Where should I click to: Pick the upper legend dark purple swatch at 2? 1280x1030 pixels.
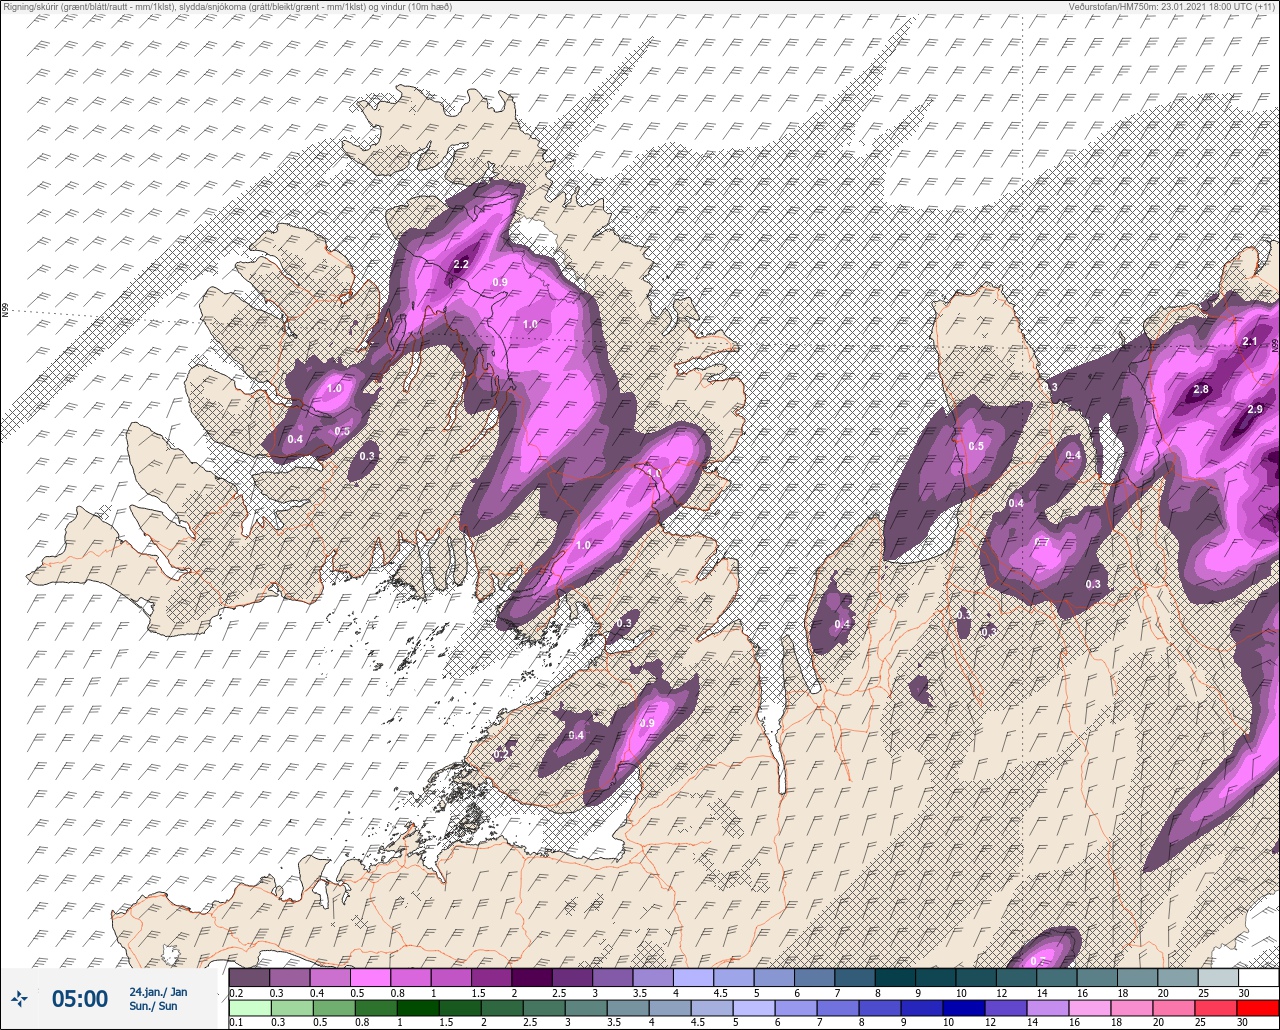531,977
